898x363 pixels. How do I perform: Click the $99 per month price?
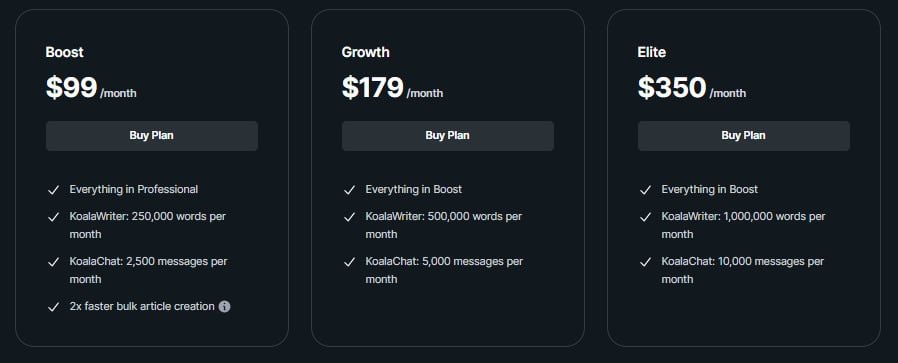click(x=91, y=88)
